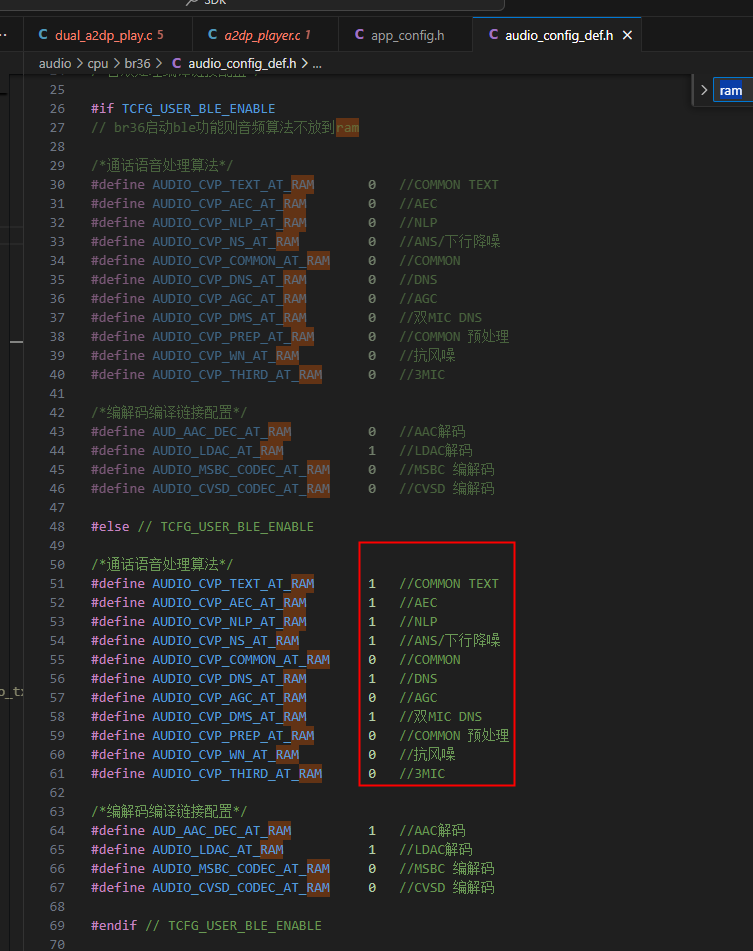Click value 0 of AUDIO_CVSD_CODEC_AT_RAM on line 67
This screenshot has height=951, width=753.
point(372,887)
